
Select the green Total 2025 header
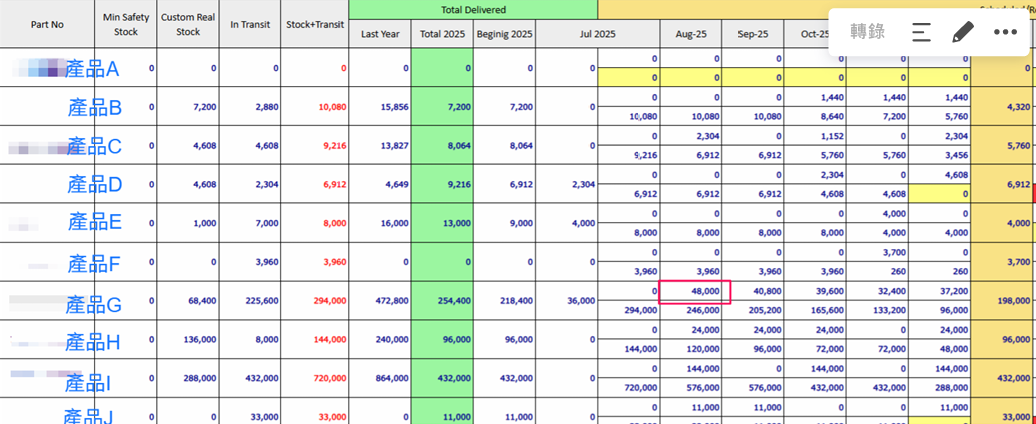click(442, 34)
